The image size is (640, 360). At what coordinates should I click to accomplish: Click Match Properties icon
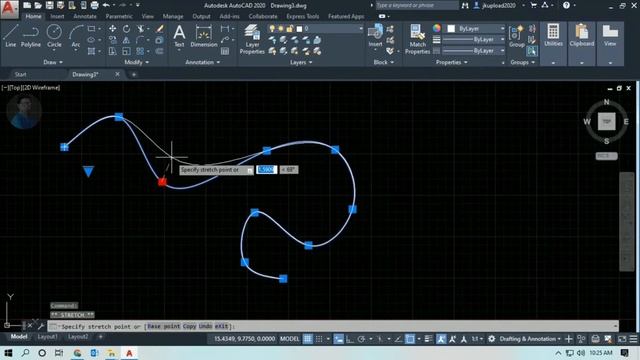coord(417,39)
